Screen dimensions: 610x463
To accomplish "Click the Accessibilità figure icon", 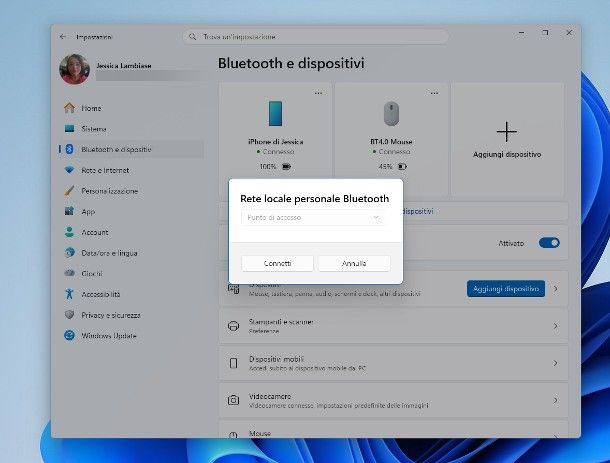I will (x=70, y=294).
